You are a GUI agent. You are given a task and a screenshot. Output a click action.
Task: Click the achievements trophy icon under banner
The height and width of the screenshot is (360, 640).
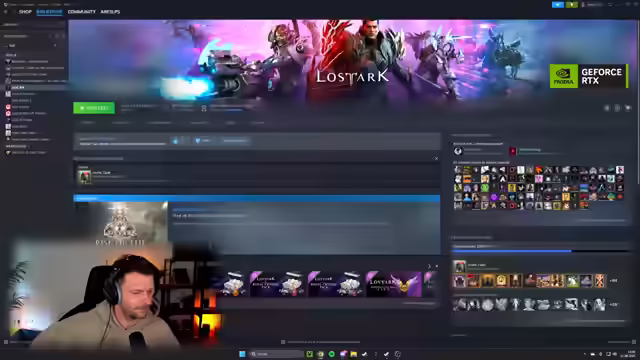204,108
